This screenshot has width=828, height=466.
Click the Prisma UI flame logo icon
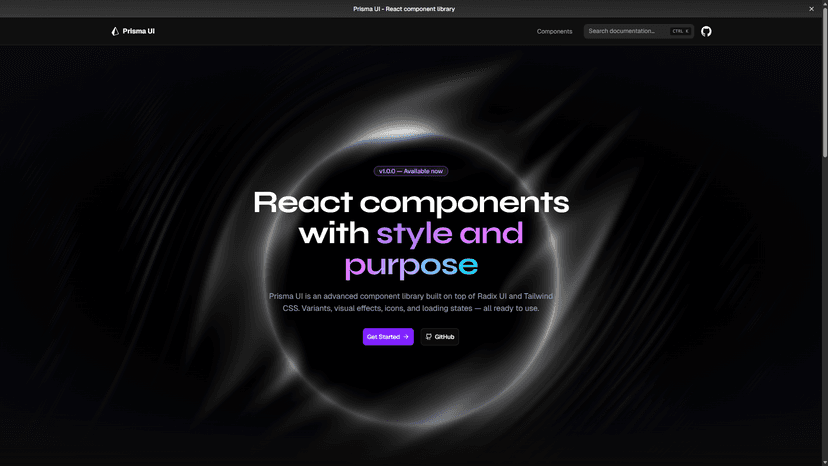pyautogui.click(x=115, y=31)
